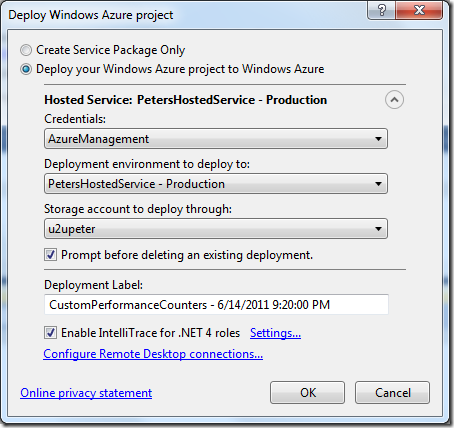Click the dialog title bar text
The image size is (454, 428).
point(91,15)
